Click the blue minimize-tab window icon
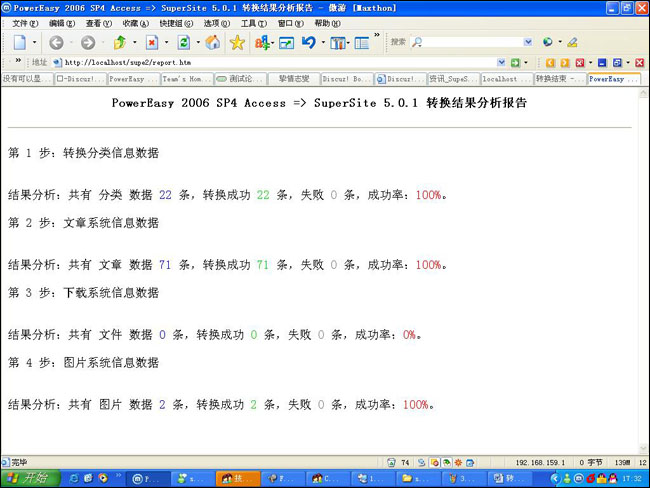 tap(602, 63)
